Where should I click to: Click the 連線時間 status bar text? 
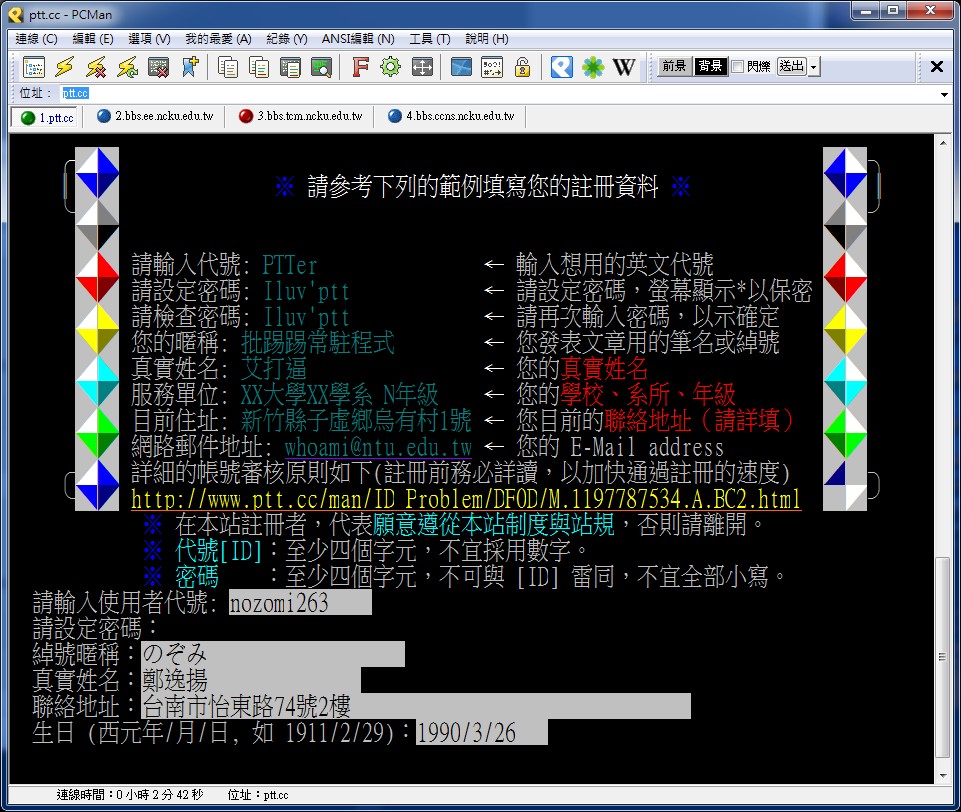129,795
